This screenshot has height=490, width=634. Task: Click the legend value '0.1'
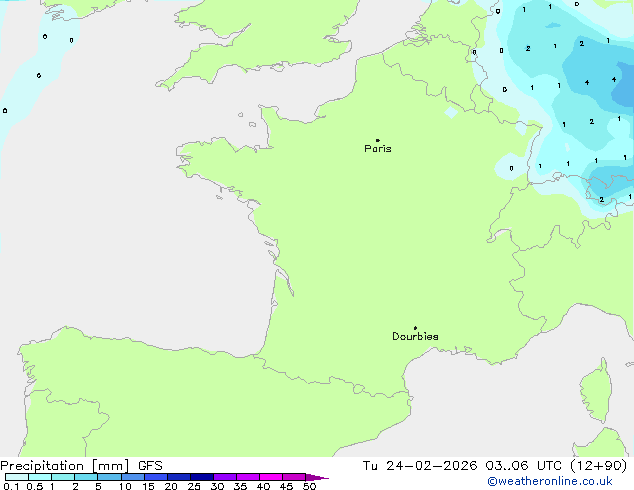click(11, 486)
